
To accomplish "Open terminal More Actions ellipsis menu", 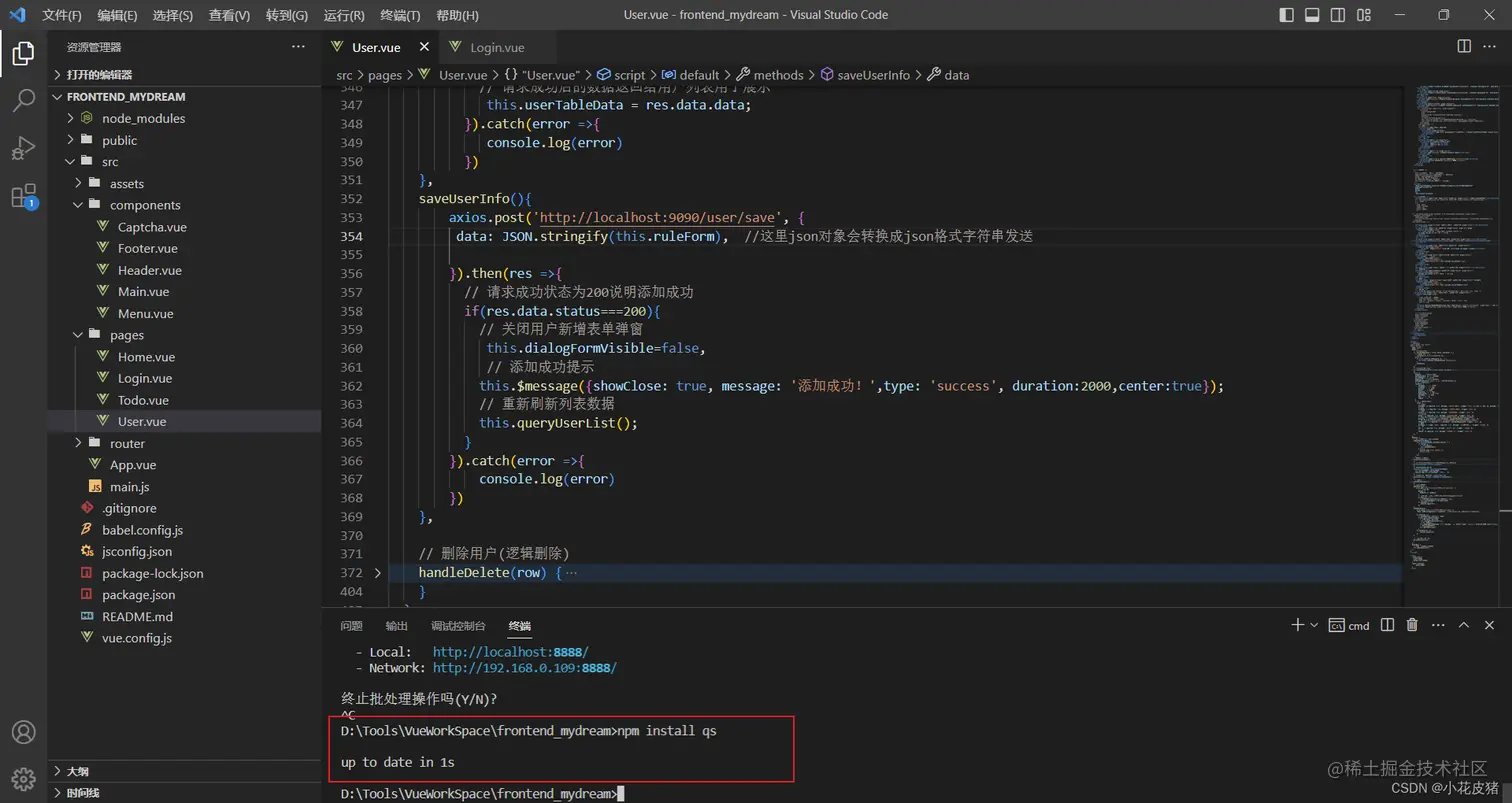I will [x=1437, y=624].
